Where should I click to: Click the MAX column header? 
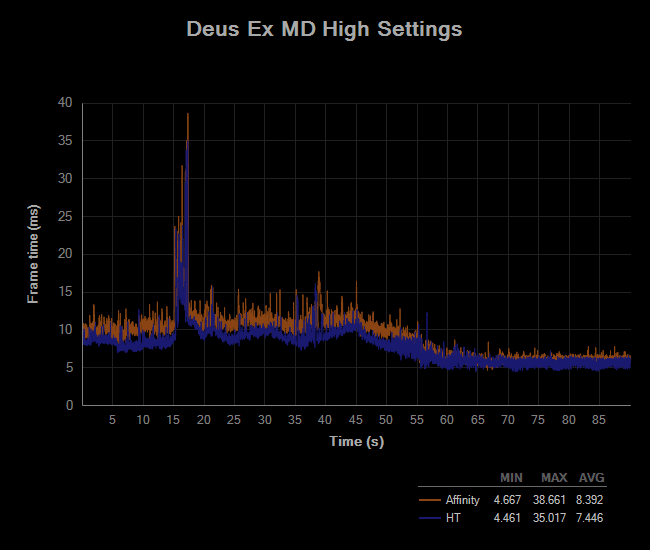point(554,478)
